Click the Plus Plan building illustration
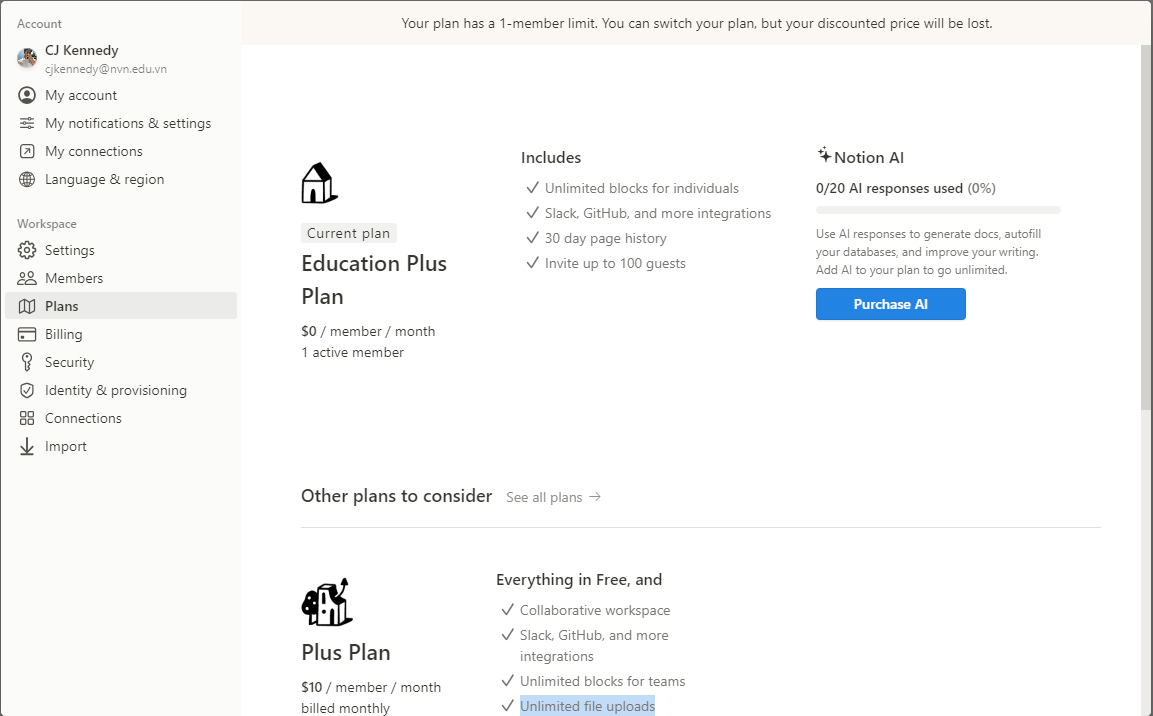 pos(326,602)
